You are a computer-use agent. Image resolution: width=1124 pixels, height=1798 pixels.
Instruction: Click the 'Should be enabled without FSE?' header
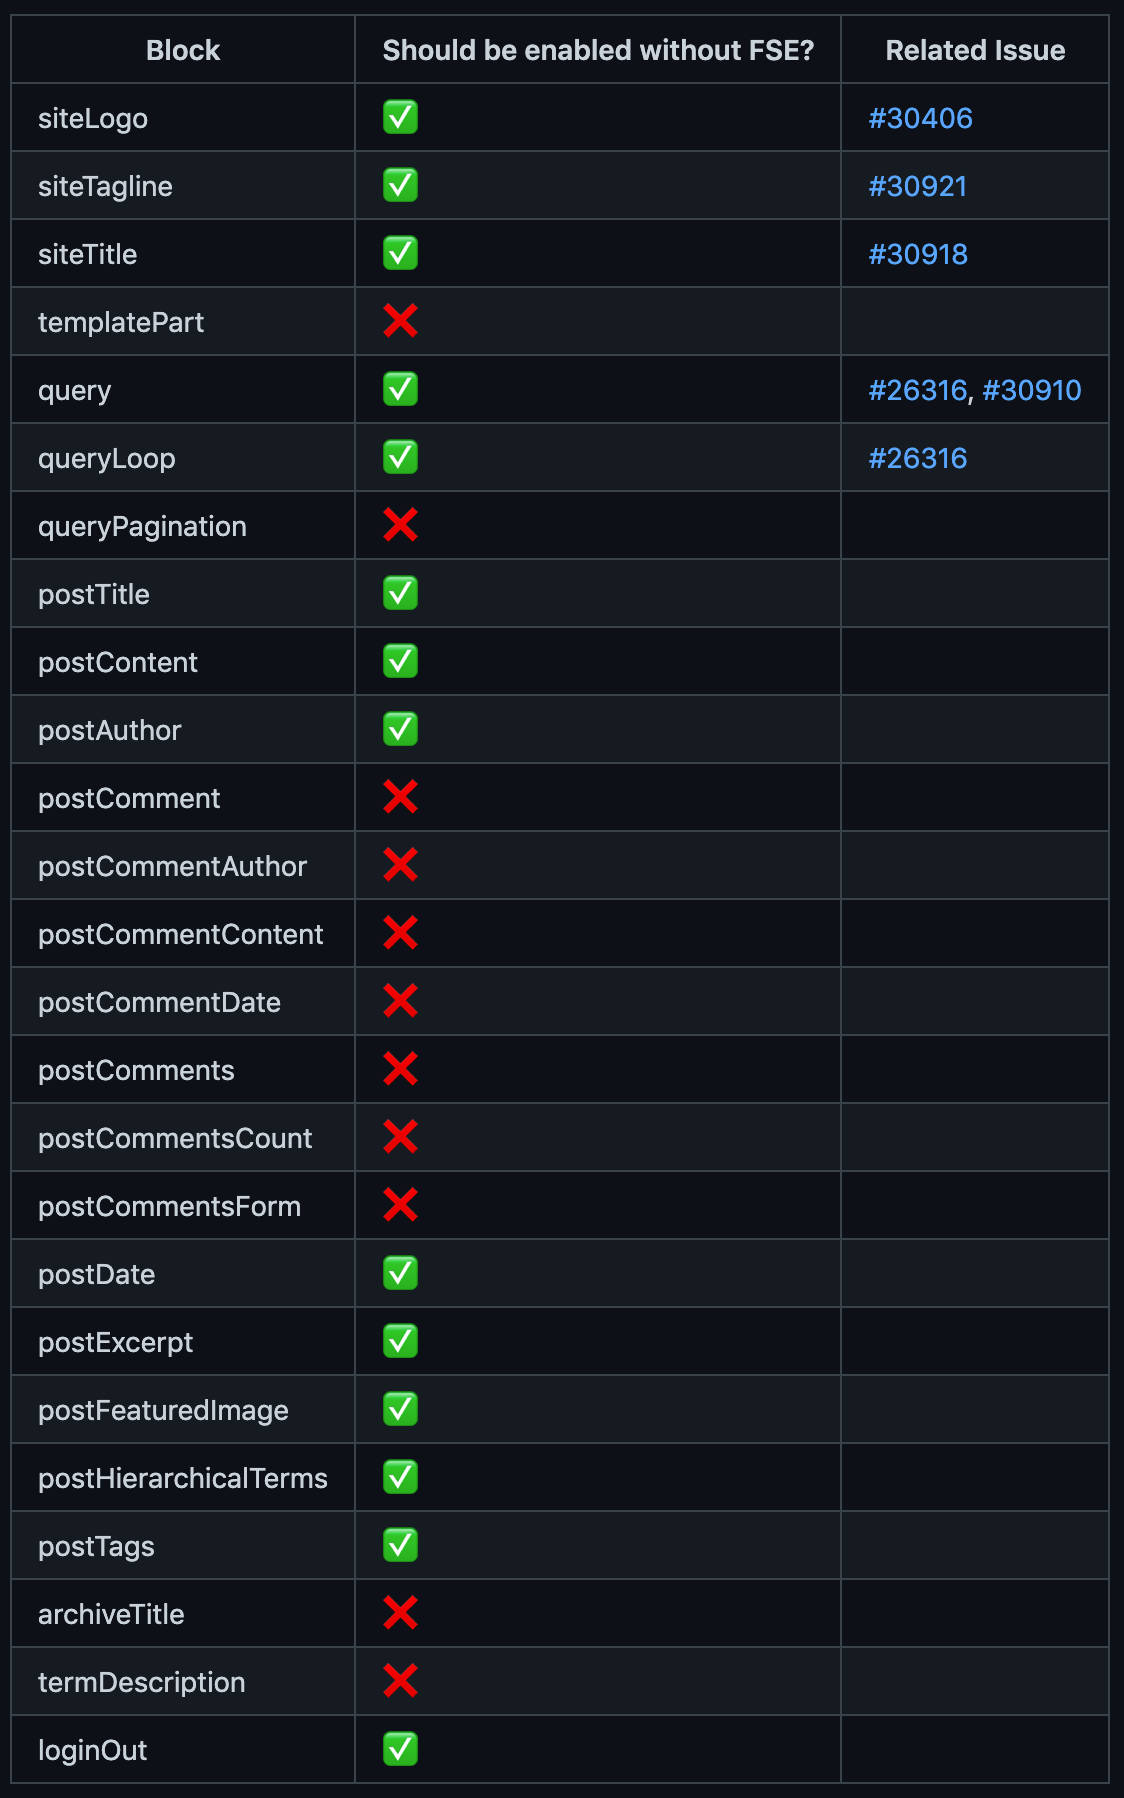click(x=598, y=50)
